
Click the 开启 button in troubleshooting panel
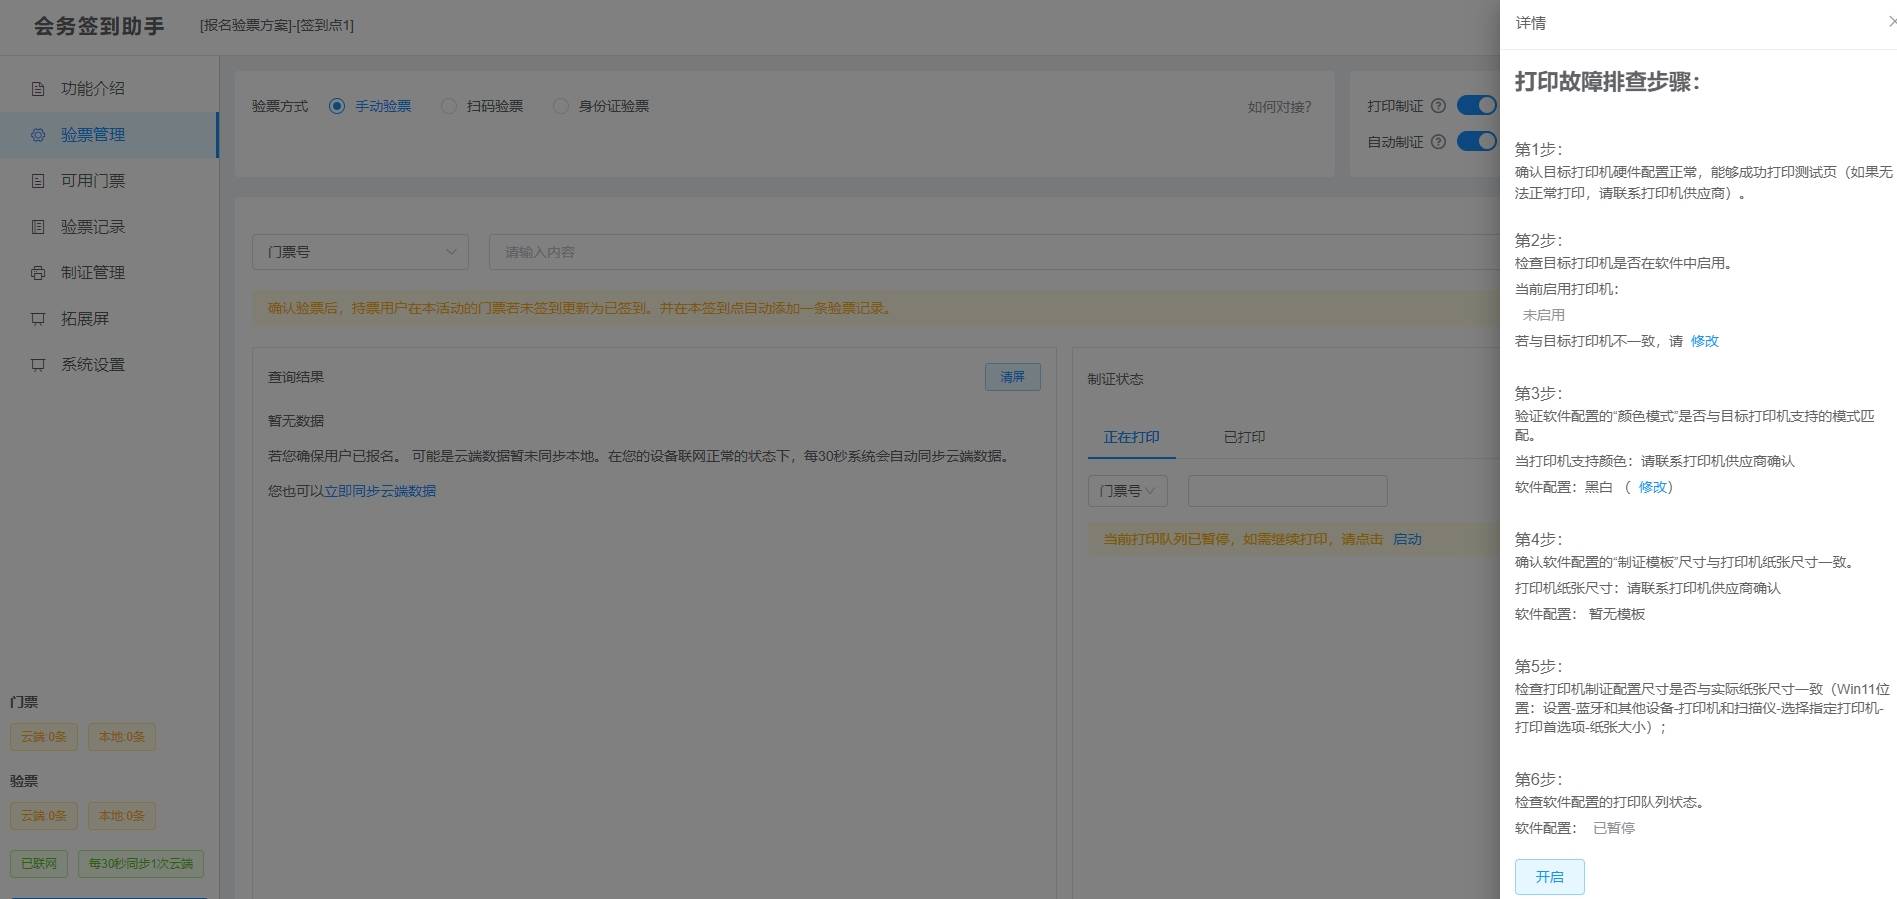coord(1549,877)
